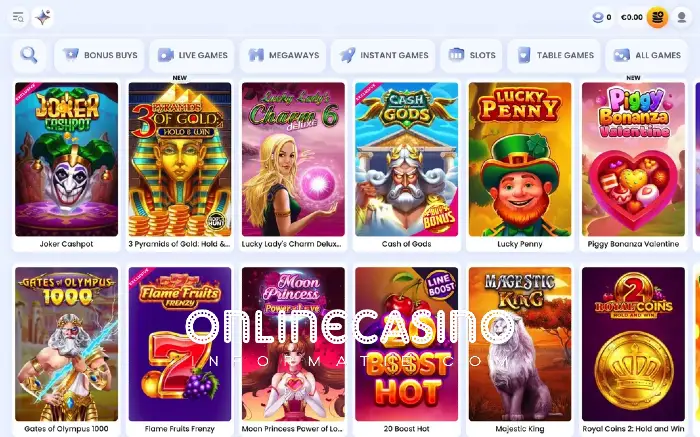Select the Bonus Buys category
The width and height of the screenshot is (700, 437).
(100, 55)
